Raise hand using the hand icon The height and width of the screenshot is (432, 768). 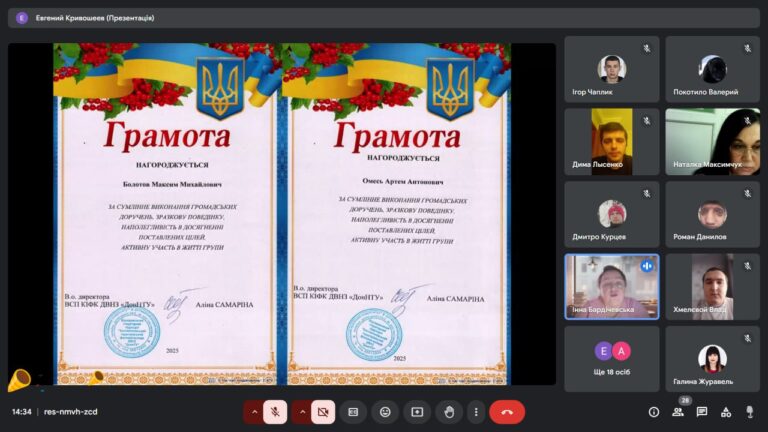click(449, 412)
